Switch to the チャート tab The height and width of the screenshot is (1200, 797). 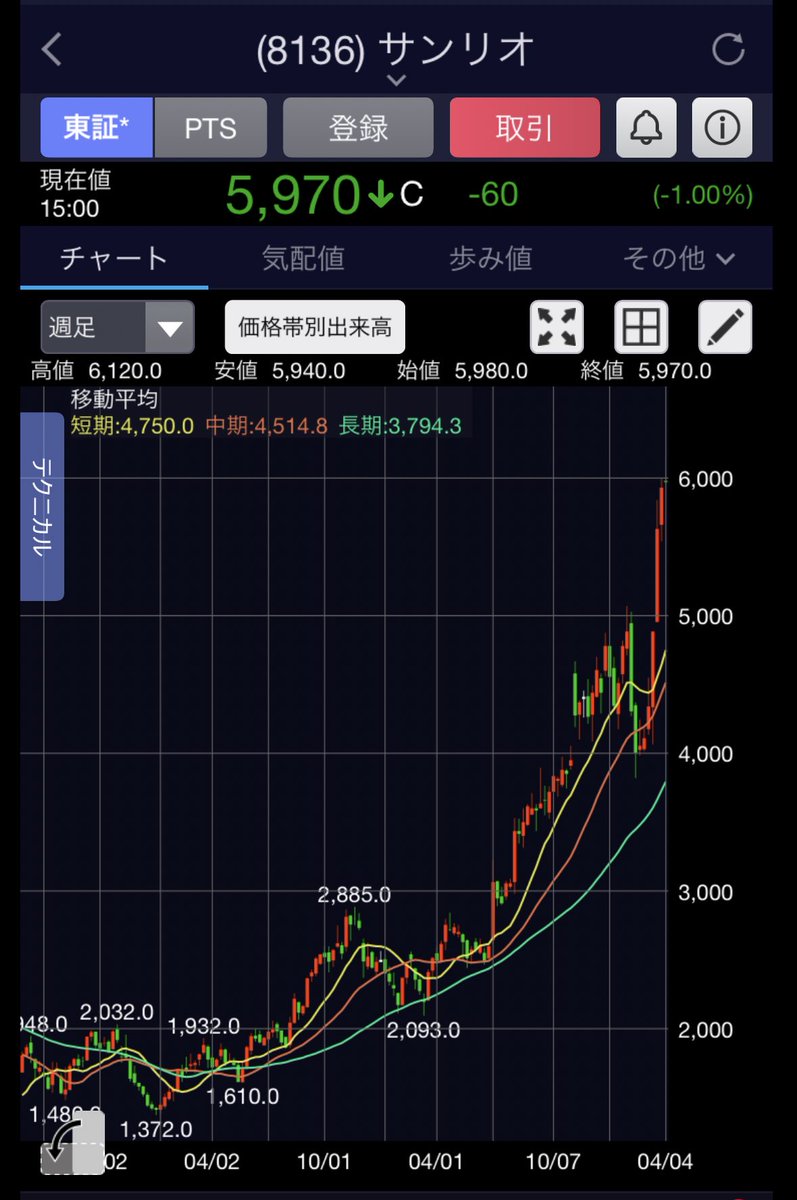click(114, 258)
